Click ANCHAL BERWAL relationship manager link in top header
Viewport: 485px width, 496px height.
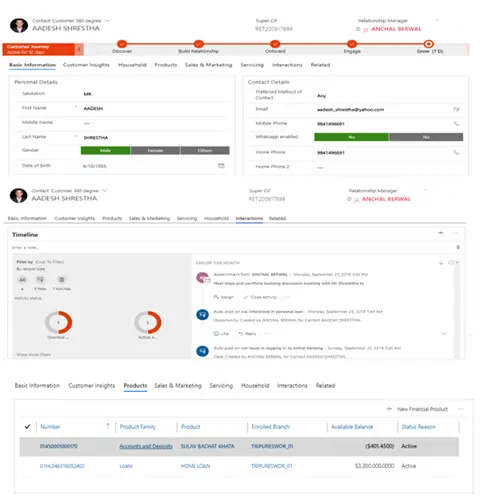(396, 29)
